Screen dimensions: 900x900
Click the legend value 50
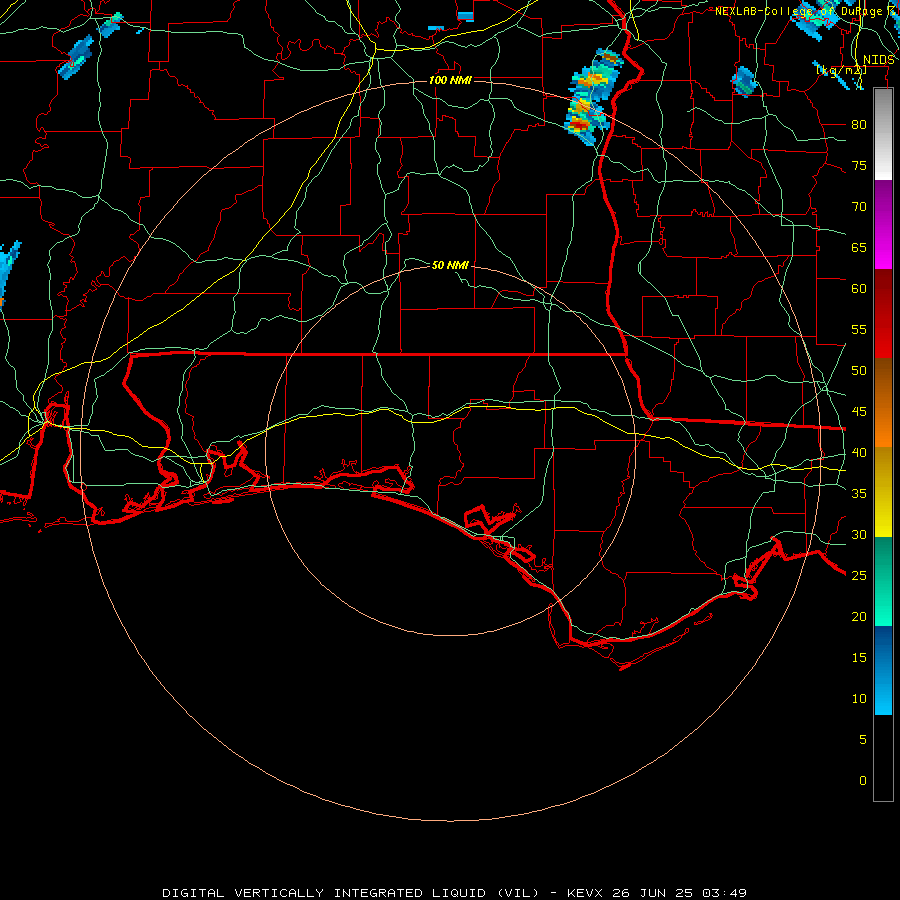(x=859, y=370)
